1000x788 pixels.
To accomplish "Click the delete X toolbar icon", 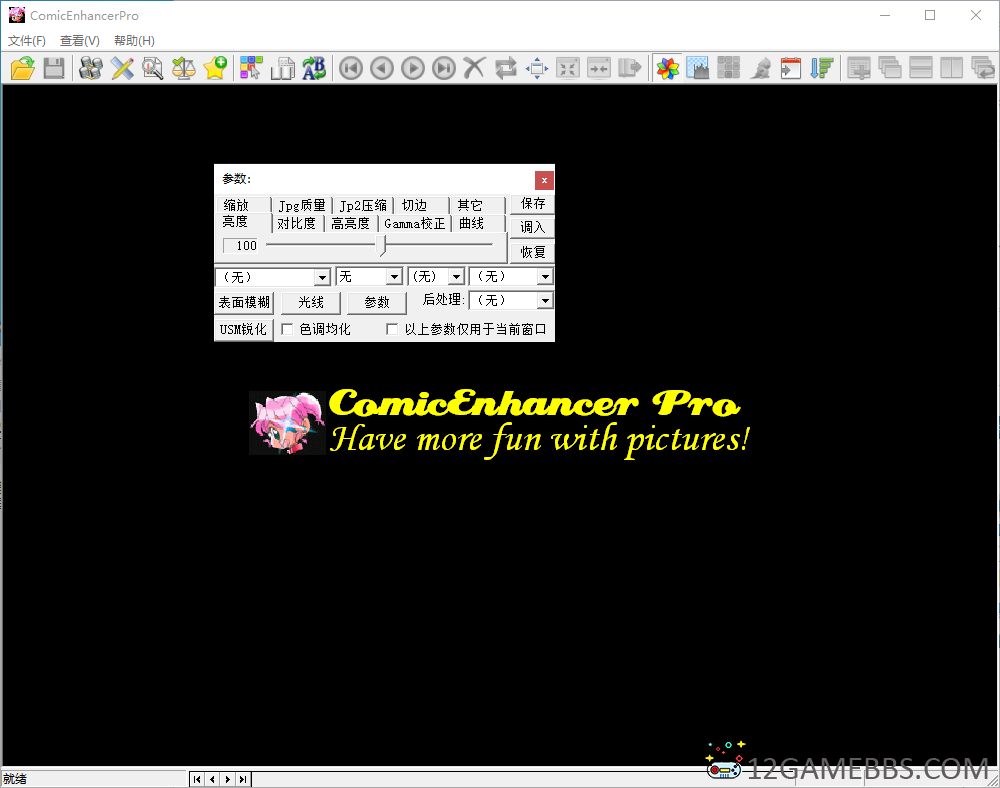I will coord(474,68).
